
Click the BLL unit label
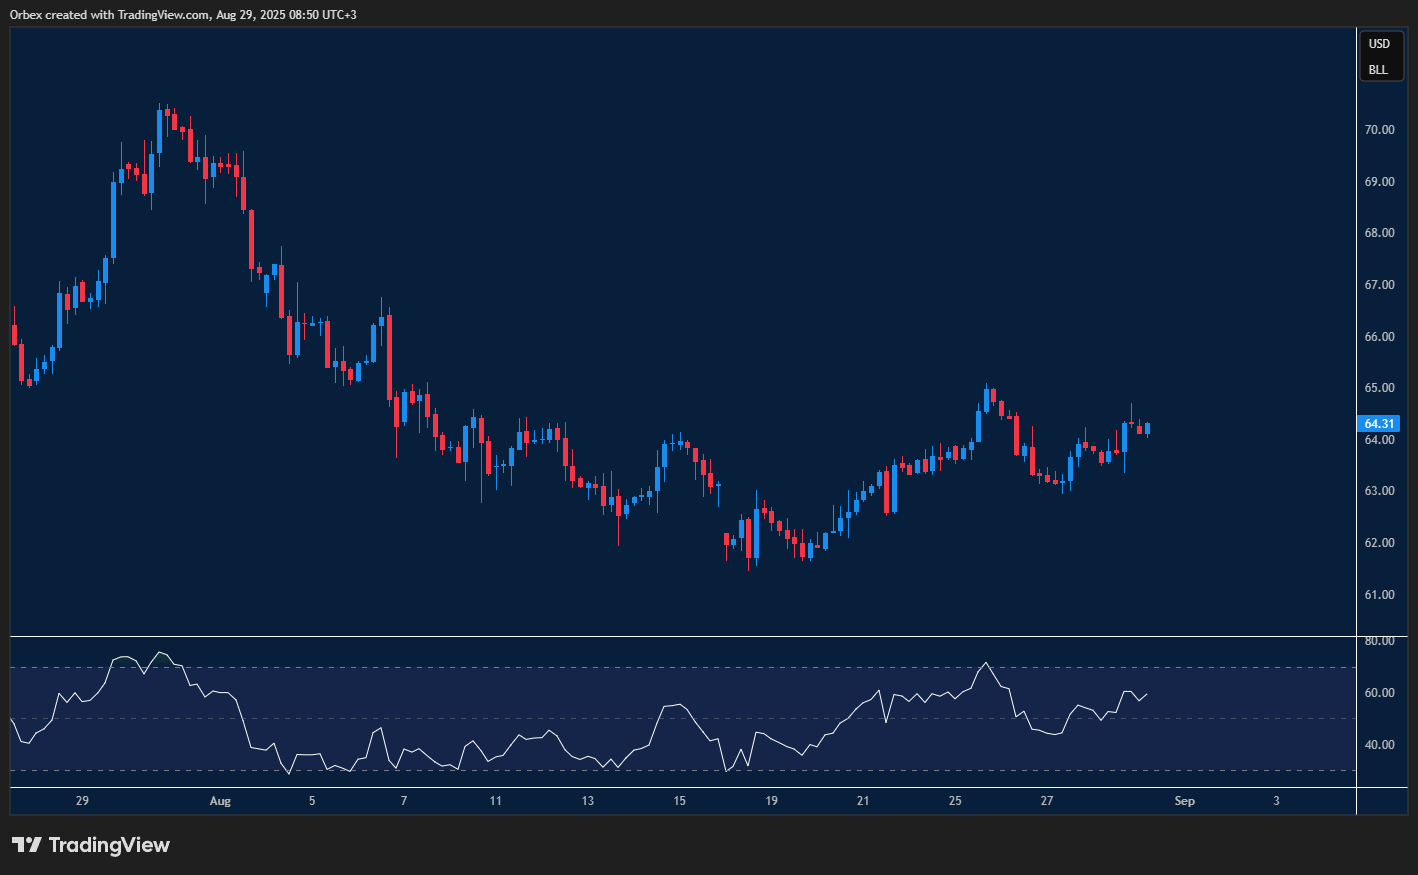1378,70
